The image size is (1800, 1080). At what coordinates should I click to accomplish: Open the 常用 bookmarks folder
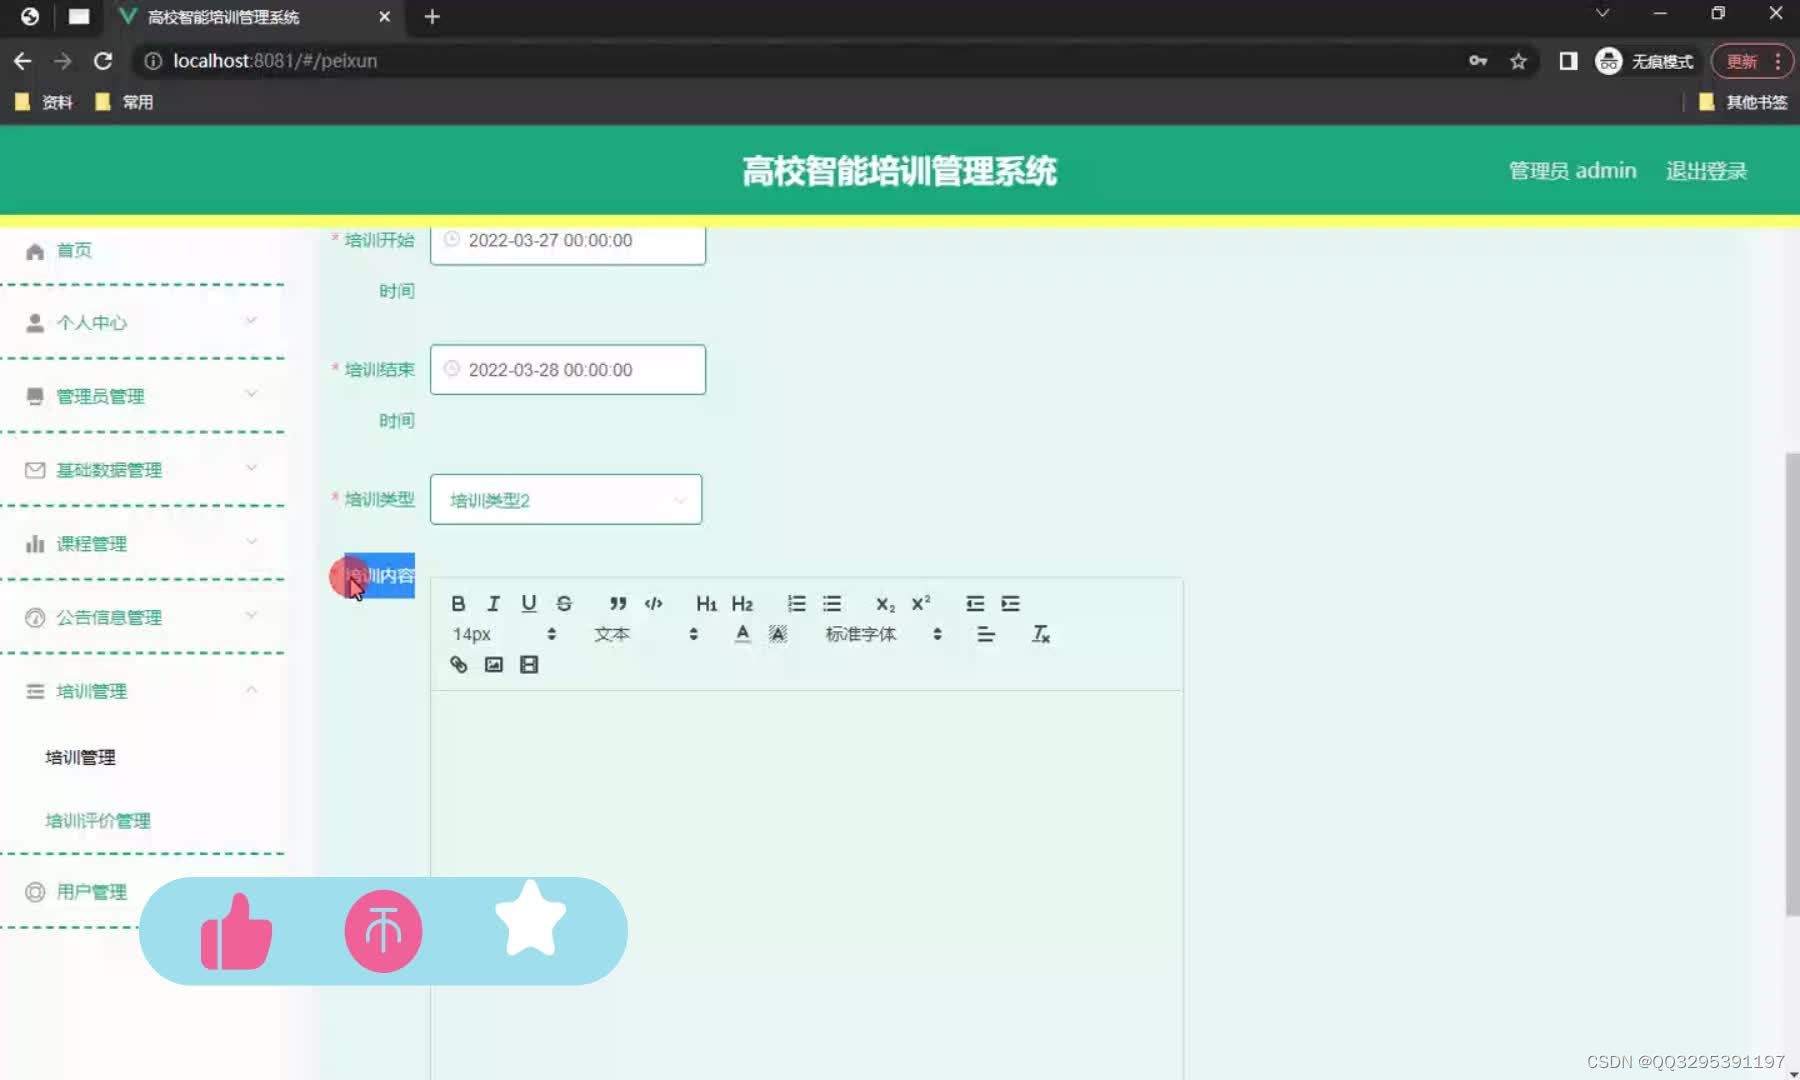(x=124, y=102)
